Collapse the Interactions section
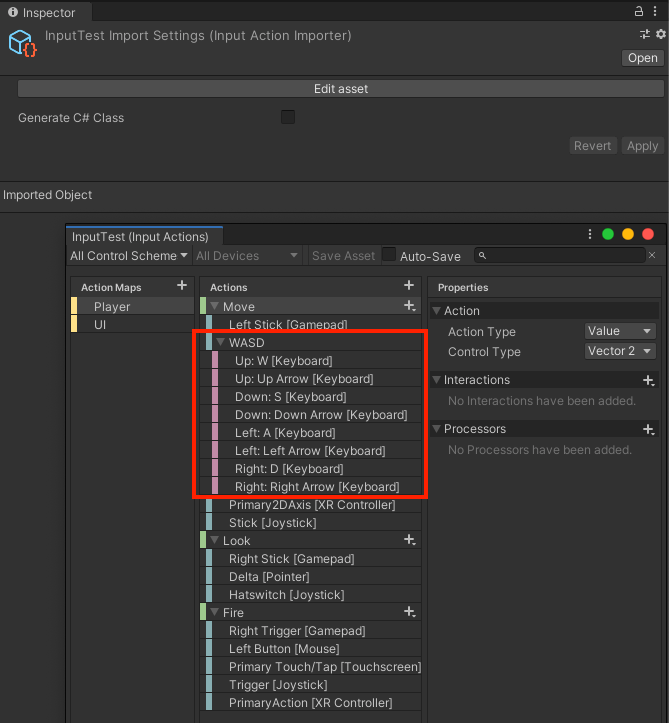 click(x=436, y=380)
